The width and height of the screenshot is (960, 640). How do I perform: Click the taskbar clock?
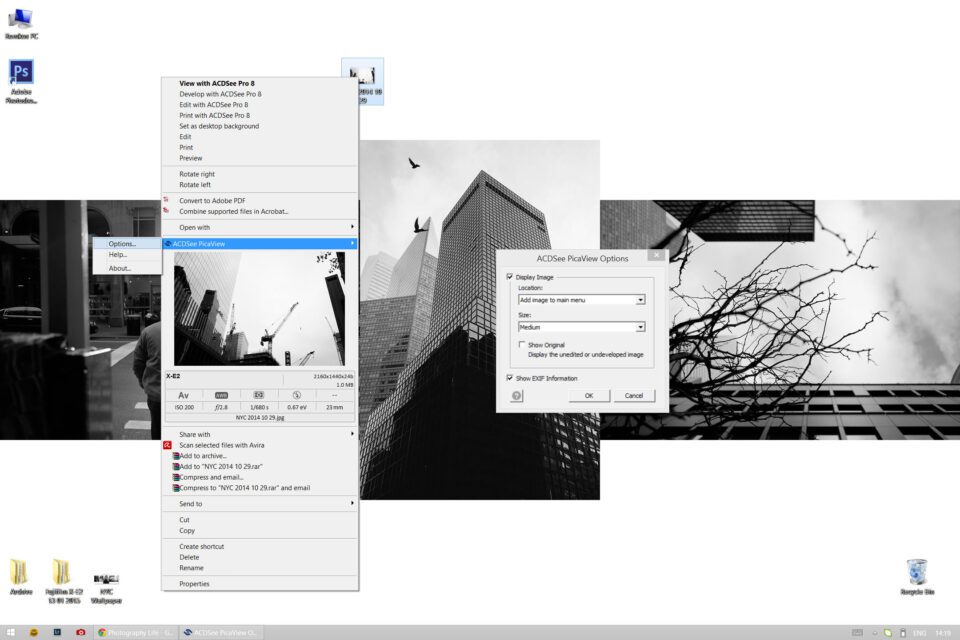point(943,633)
